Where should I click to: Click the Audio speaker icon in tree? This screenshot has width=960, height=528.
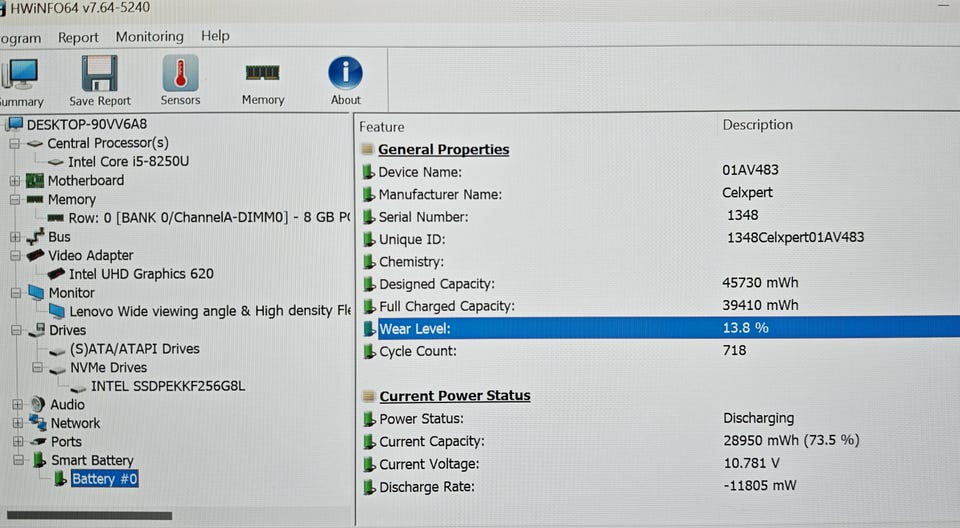pos(38,404)
